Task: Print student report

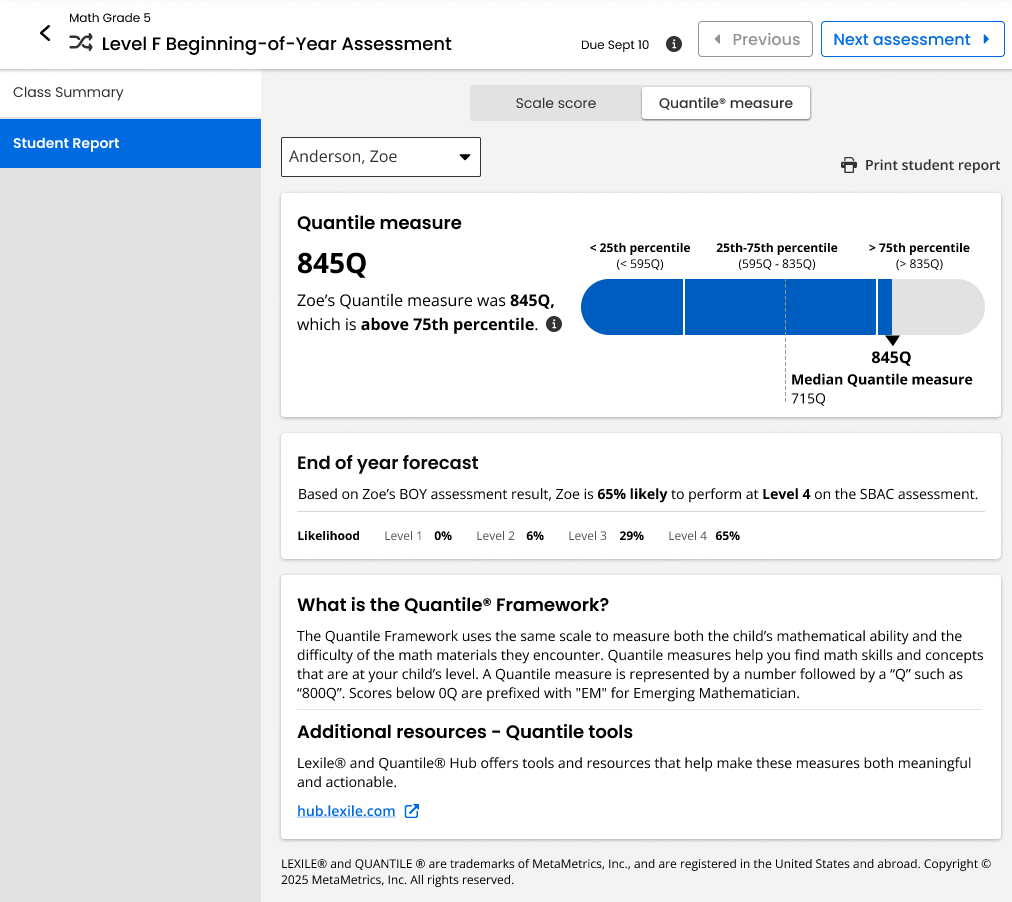Action: (x=920, y=165)
